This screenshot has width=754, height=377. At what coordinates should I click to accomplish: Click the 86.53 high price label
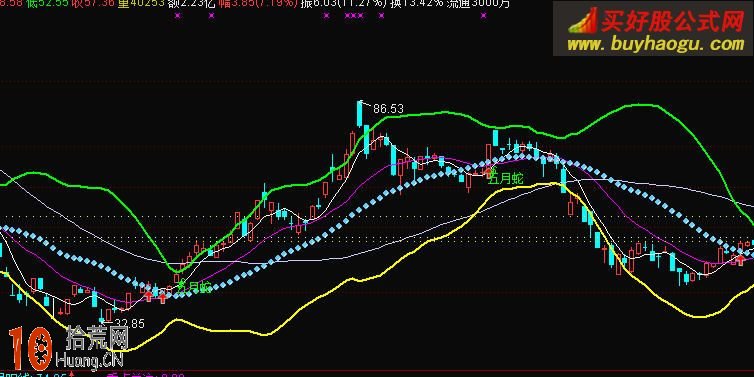click(388, 109)
